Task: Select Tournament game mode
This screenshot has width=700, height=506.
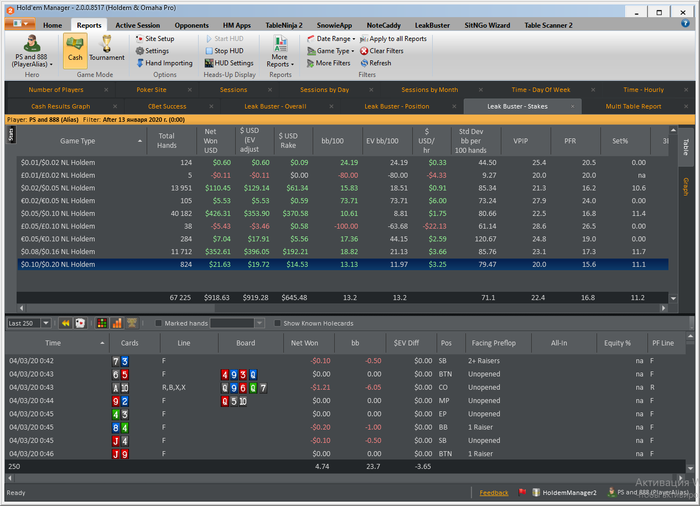Action: coord(107,49)
